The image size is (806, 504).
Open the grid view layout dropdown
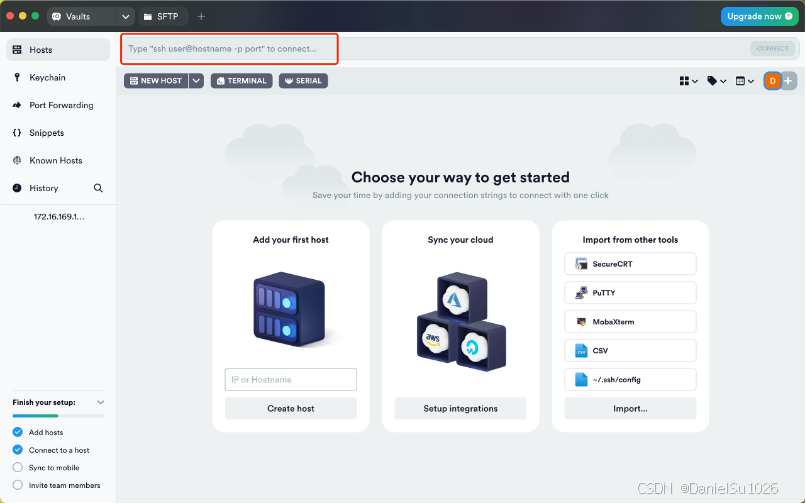pyautogui.click(x=688, y=81)
